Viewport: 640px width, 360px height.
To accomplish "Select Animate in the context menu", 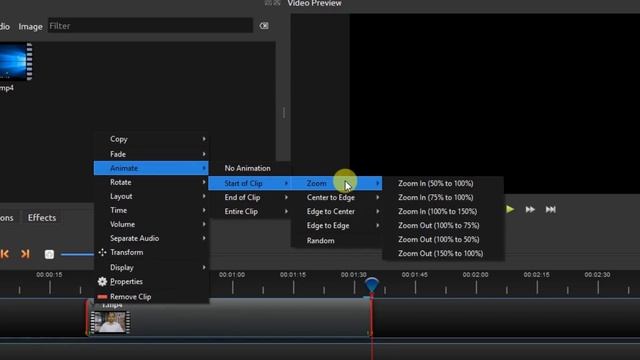I will [151, 168].
